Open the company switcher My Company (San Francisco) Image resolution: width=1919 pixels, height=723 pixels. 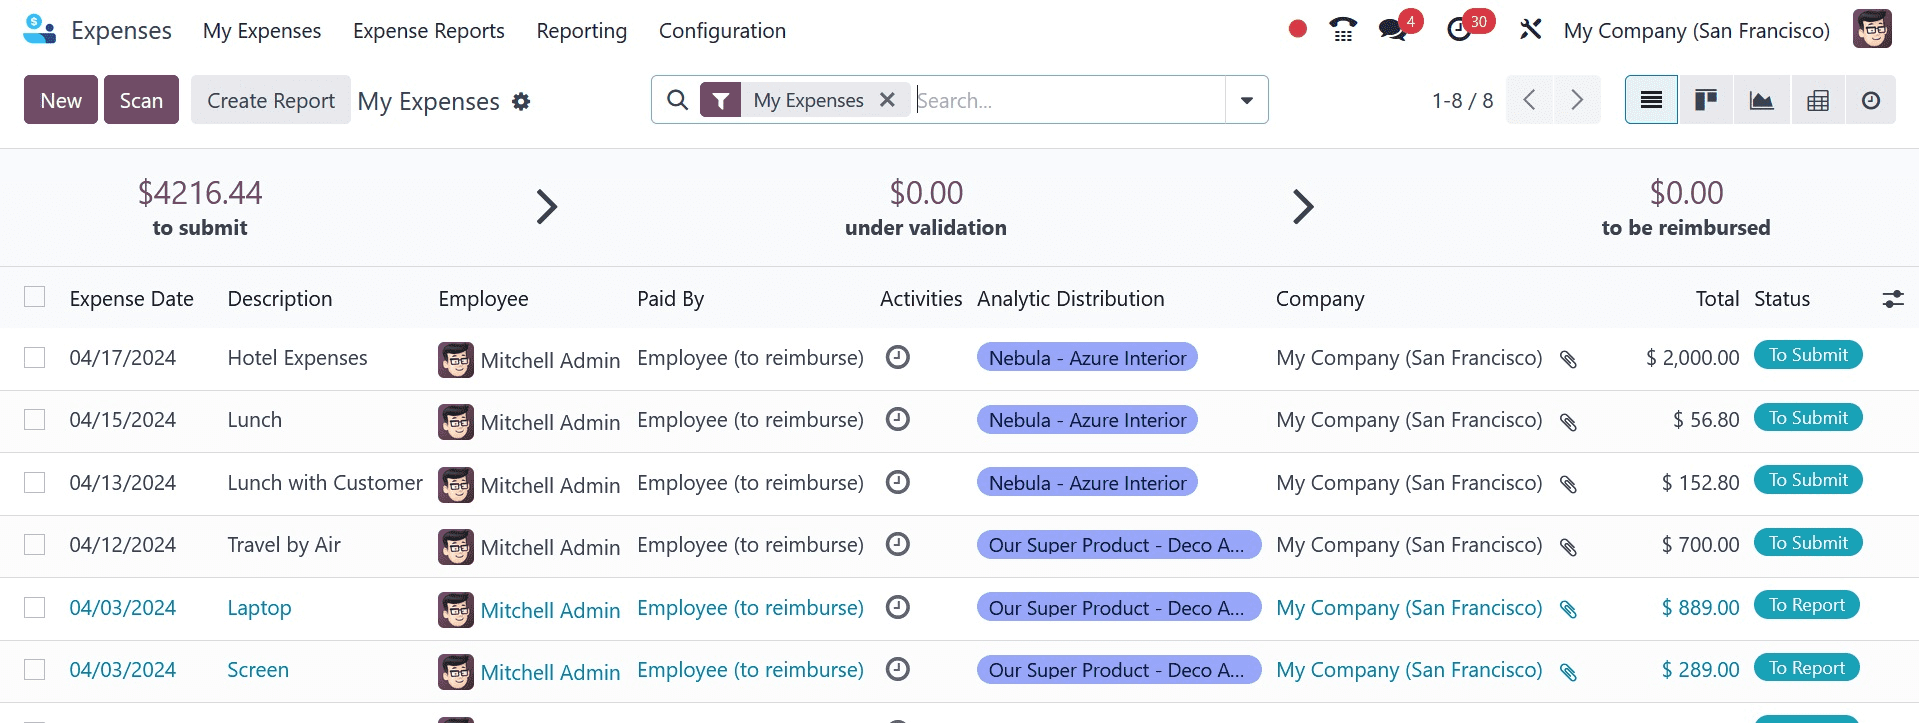[x=1697, y=31]
